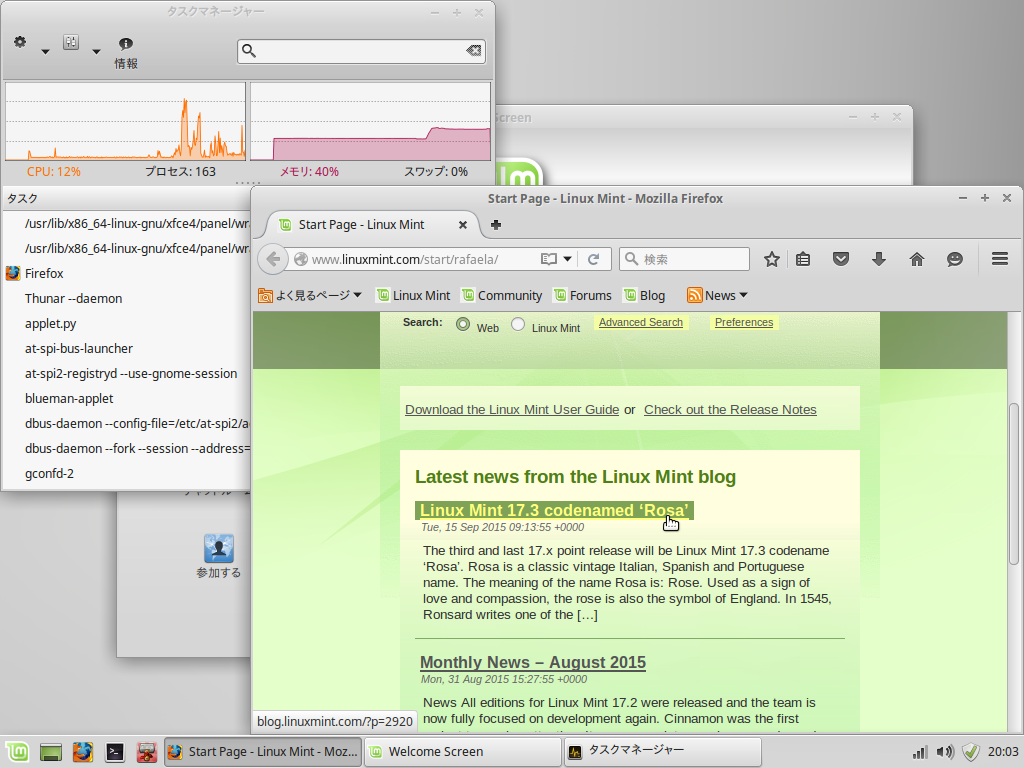This screenshot has height=768, width=1024.
Task: Open the Advanced Search link
Action: pos(641,322)
